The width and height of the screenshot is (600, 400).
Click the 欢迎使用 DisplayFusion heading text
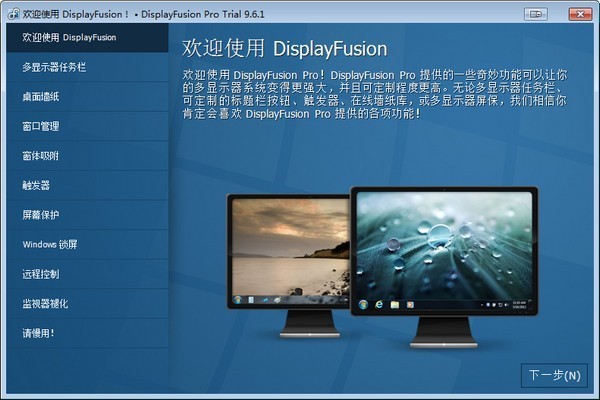click(284, 49)
